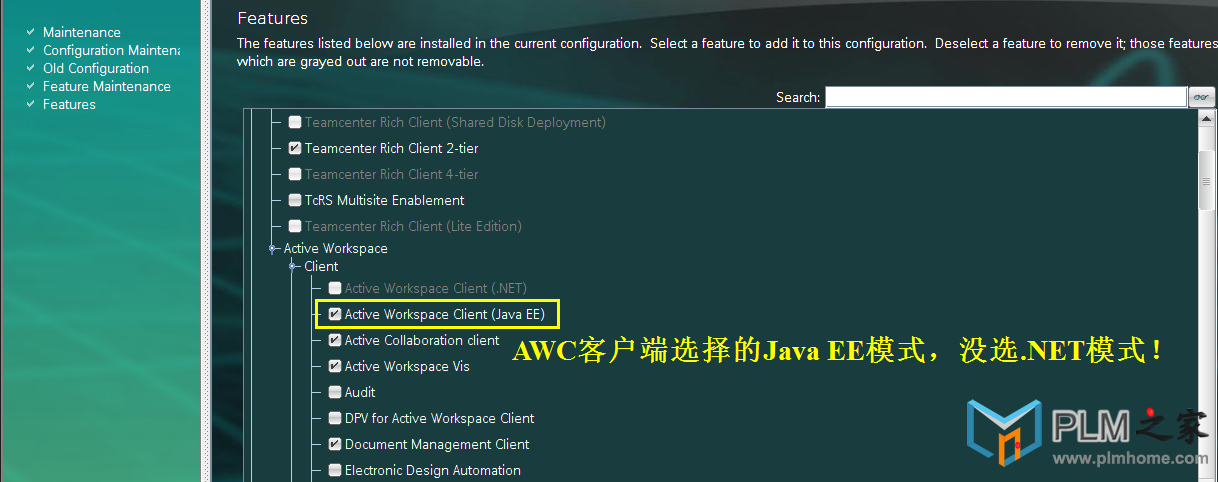Viewport: 1218px width, 482px height.
Task: Uncheck Document Management Client checkbox
Action: click(335, 444)
